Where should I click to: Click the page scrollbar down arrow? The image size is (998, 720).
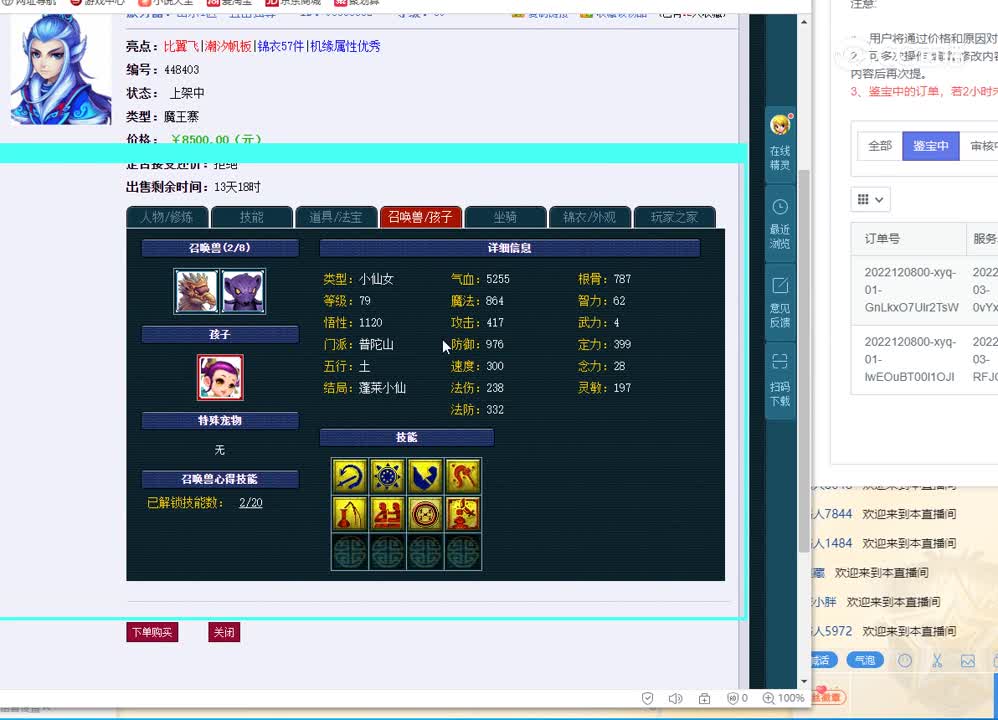805,681
